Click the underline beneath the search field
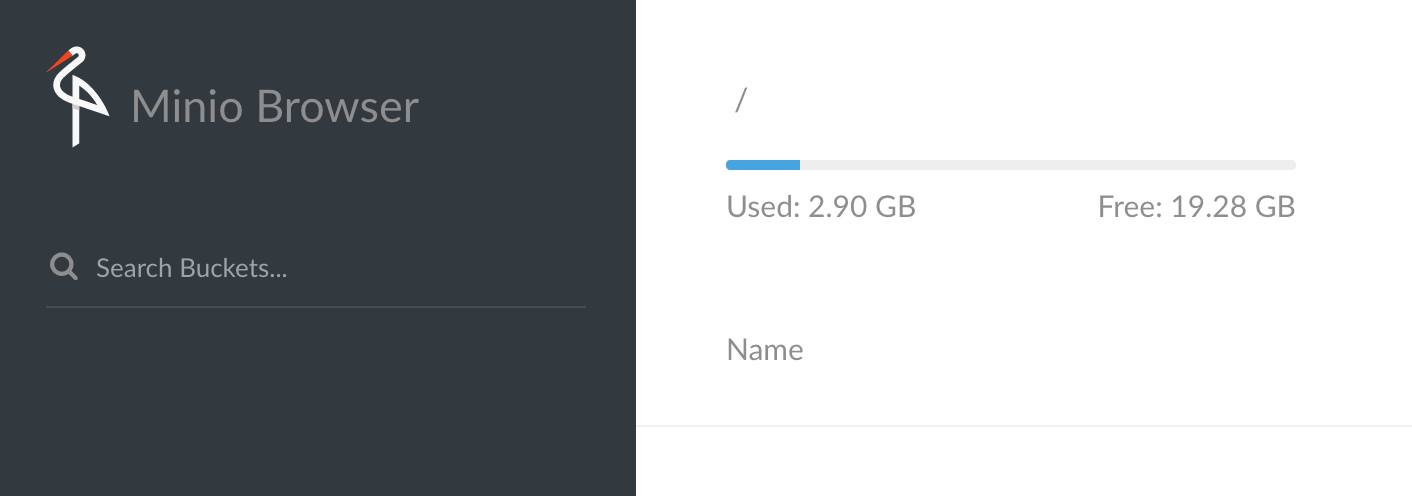 (x=316, y=307)
